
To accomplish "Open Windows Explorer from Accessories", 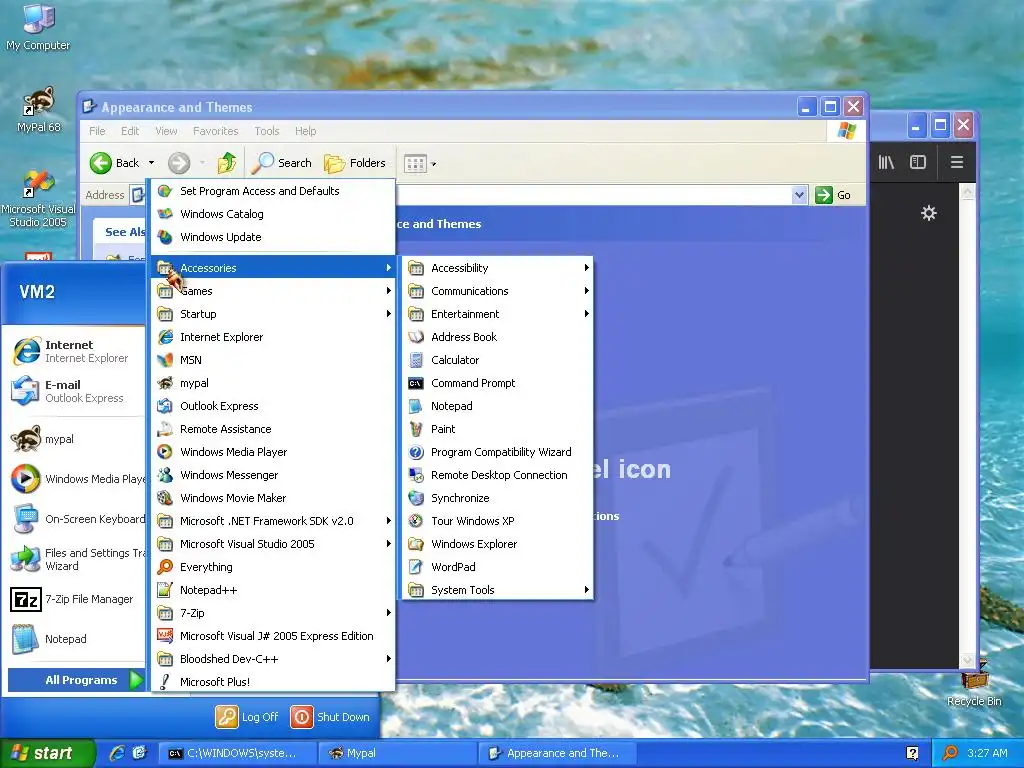I will [497, 543].
